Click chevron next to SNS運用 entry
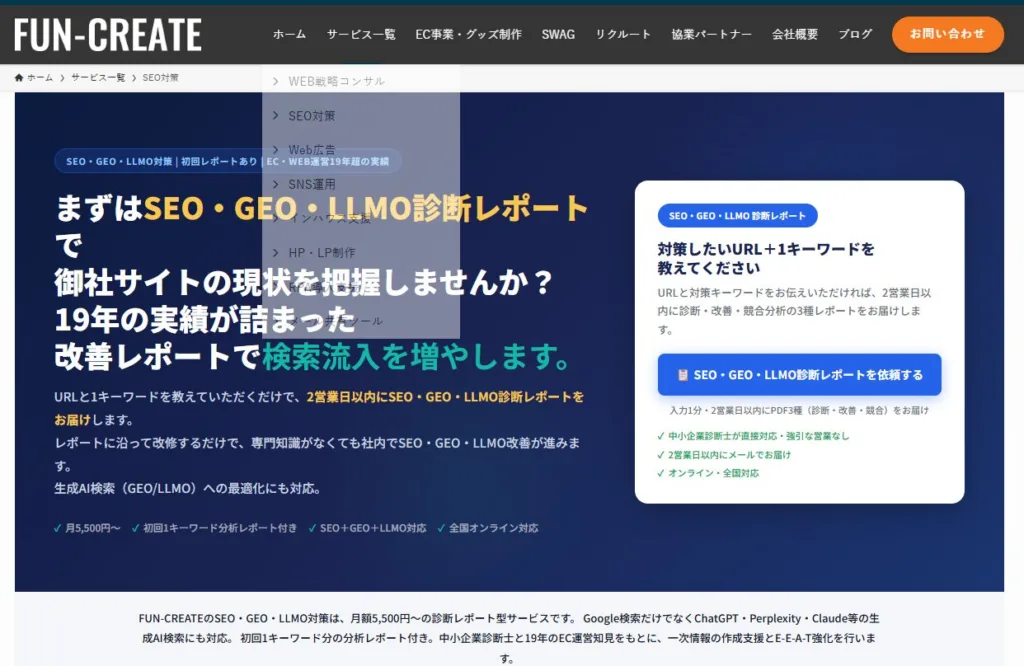 (x=276, y=184)
